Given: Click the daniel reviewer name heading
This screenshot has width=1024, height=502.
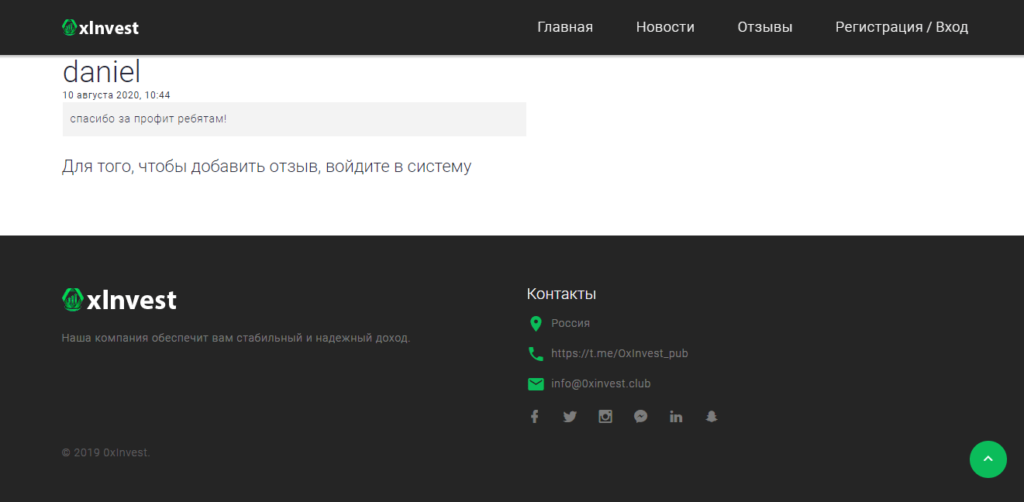Looking at the screenshot, I should 101,72.
